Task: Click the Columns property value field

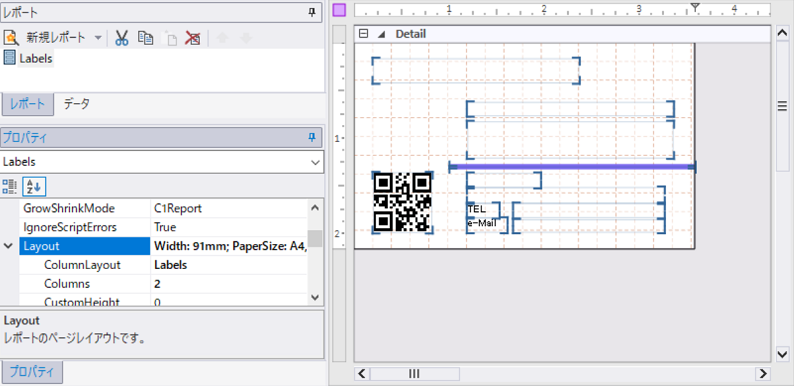Action: click(230, 284)
